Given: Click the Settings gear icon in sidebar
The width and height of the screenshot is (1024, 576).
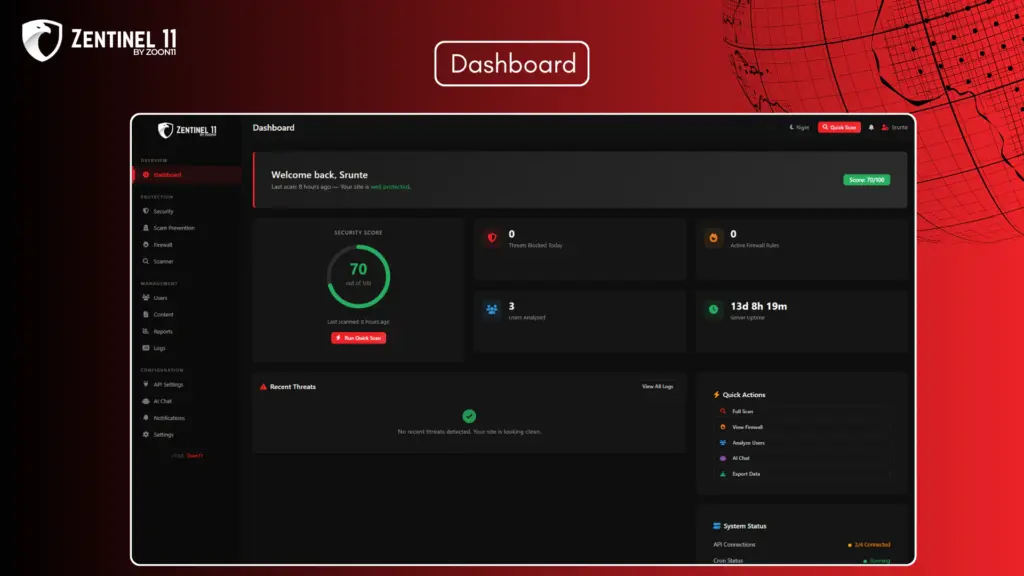Looking at the screenshot, I should [x=146, y=435].
